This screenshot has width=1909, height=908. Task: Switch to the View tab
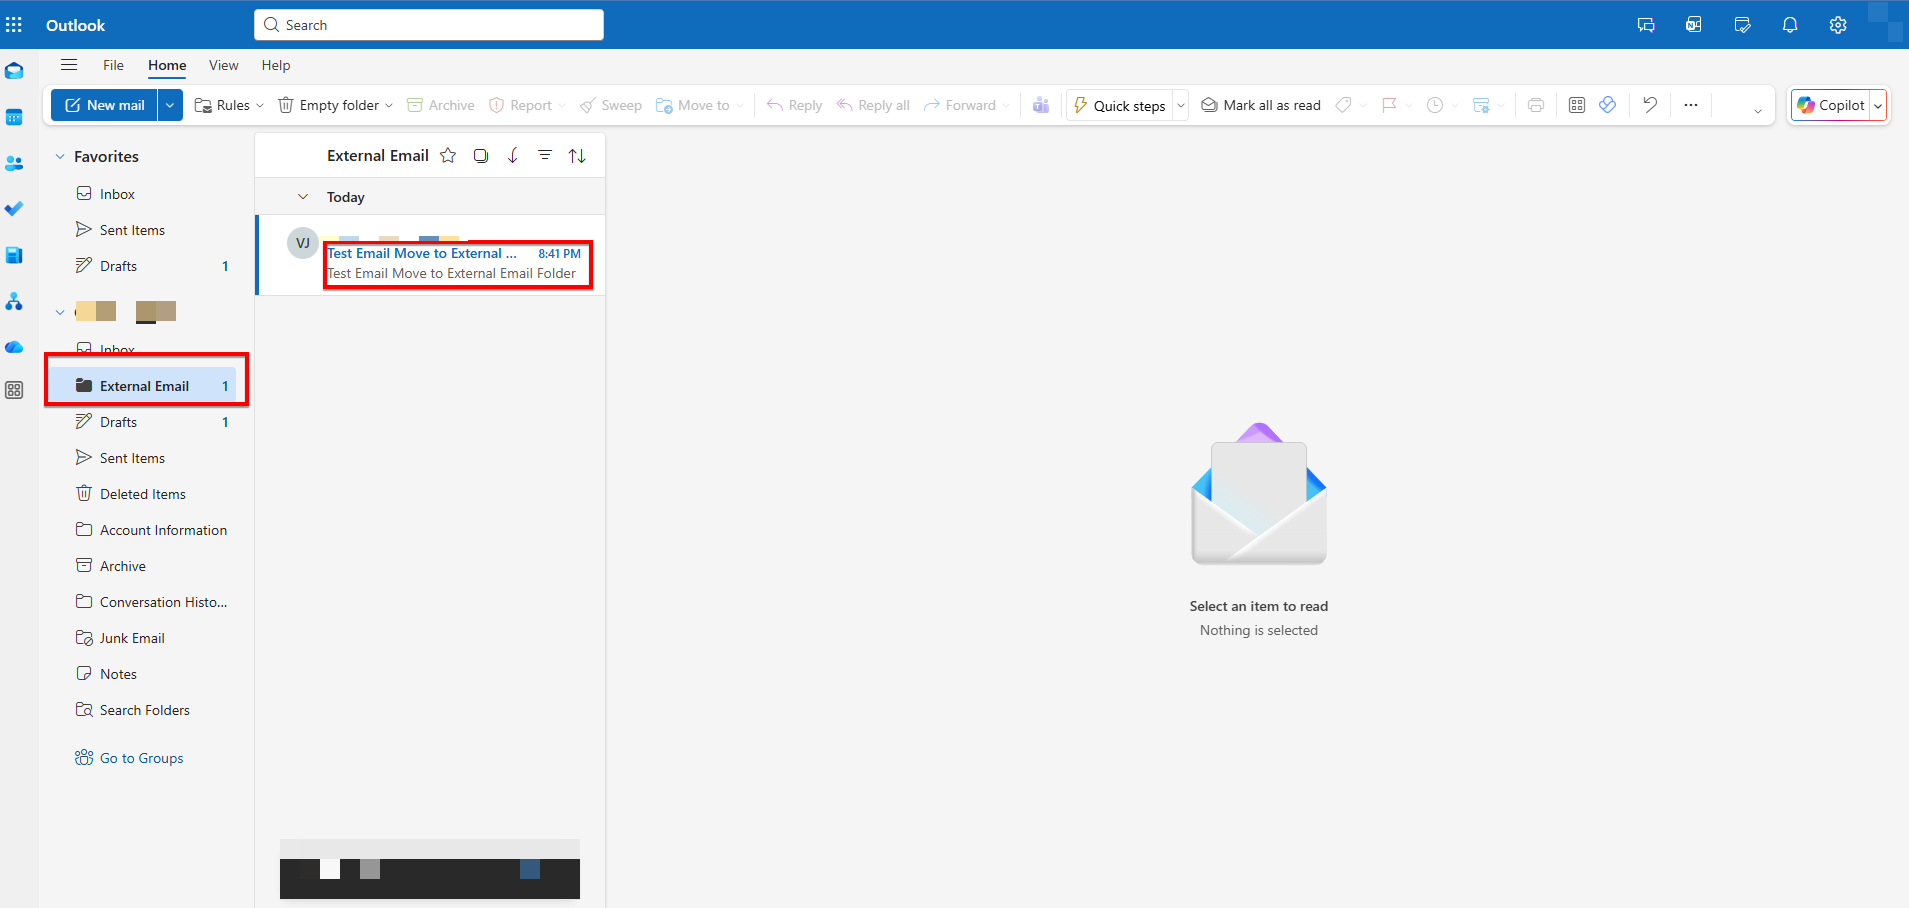[222, 65]
